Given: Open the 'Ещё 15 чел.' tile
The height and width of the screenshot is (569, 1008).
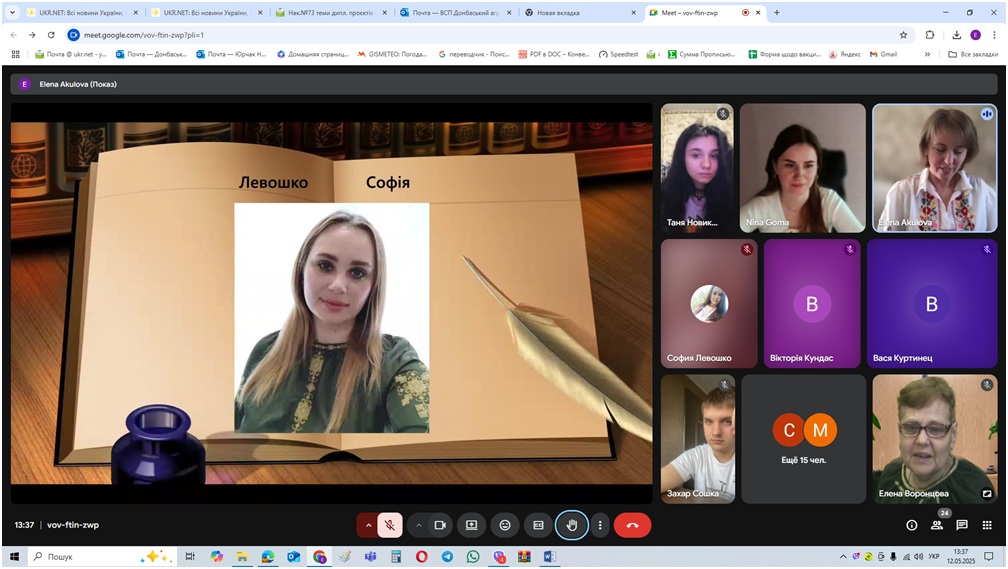Looking at the screenshot, I should [803, 439].
